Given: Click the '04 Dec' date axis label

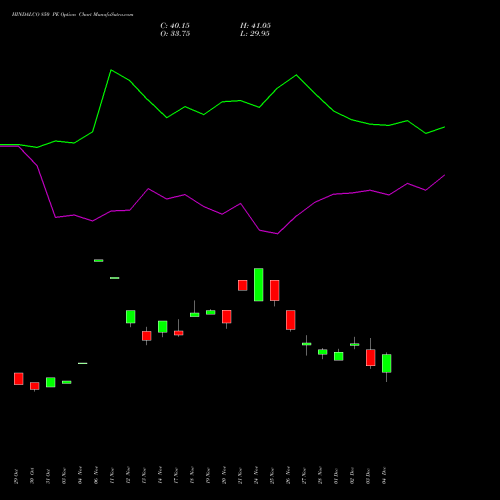Looking at the screenshot, I should point(384,476).
